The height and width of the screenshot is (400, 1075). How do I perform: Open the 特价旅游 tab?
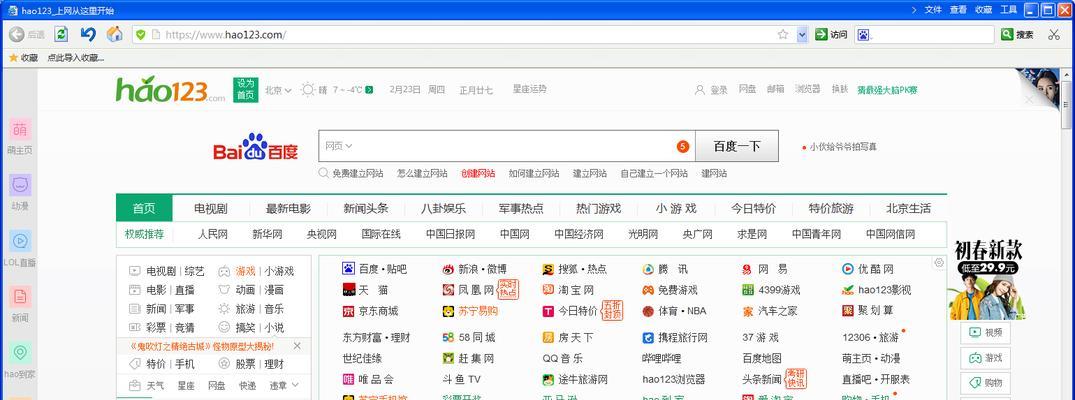click(831, 209)
